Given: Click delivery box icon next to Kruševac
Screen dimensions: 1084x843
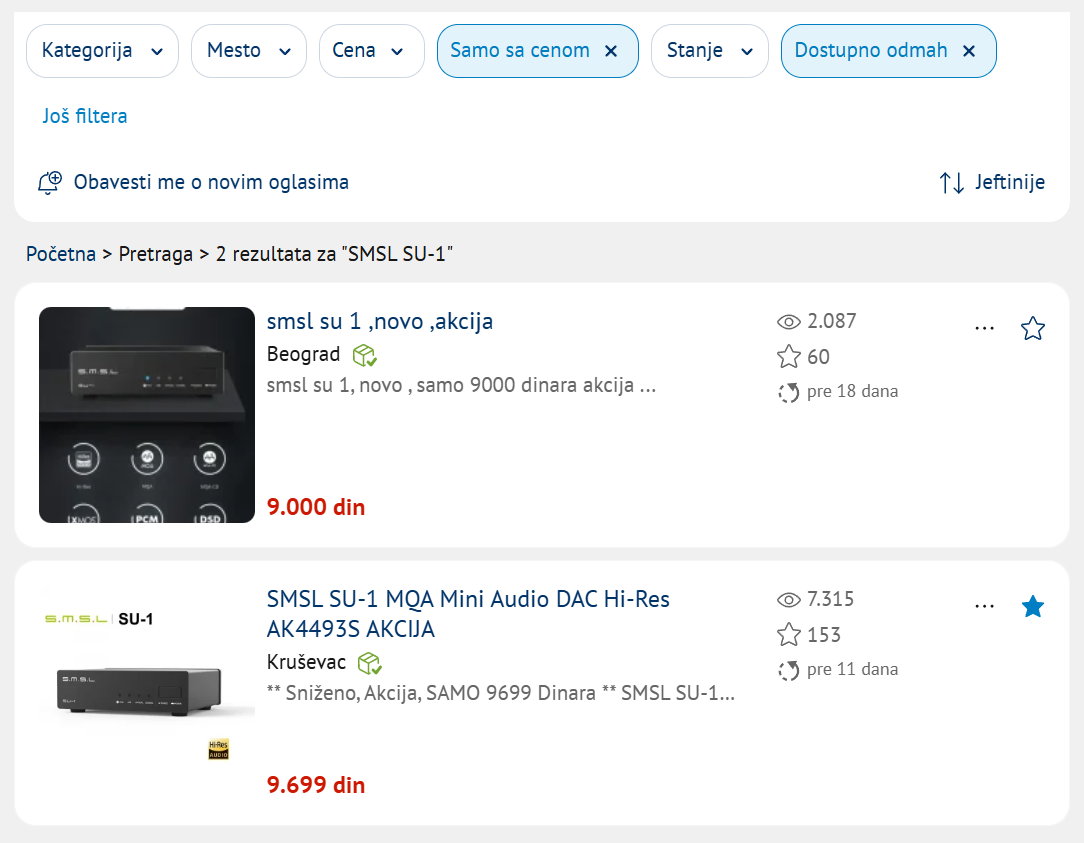Looking at the screenshot, I should [369, 663].
